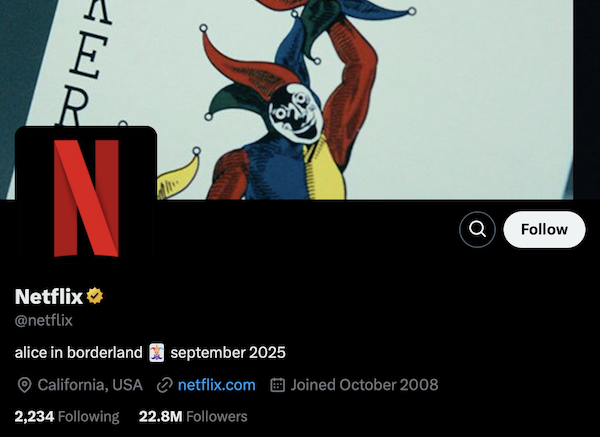The width and height of the screenshot is (600, 437).
Task: Open the Netflix N profile picture
Action: pyautogui.click(x=86, y=197)
